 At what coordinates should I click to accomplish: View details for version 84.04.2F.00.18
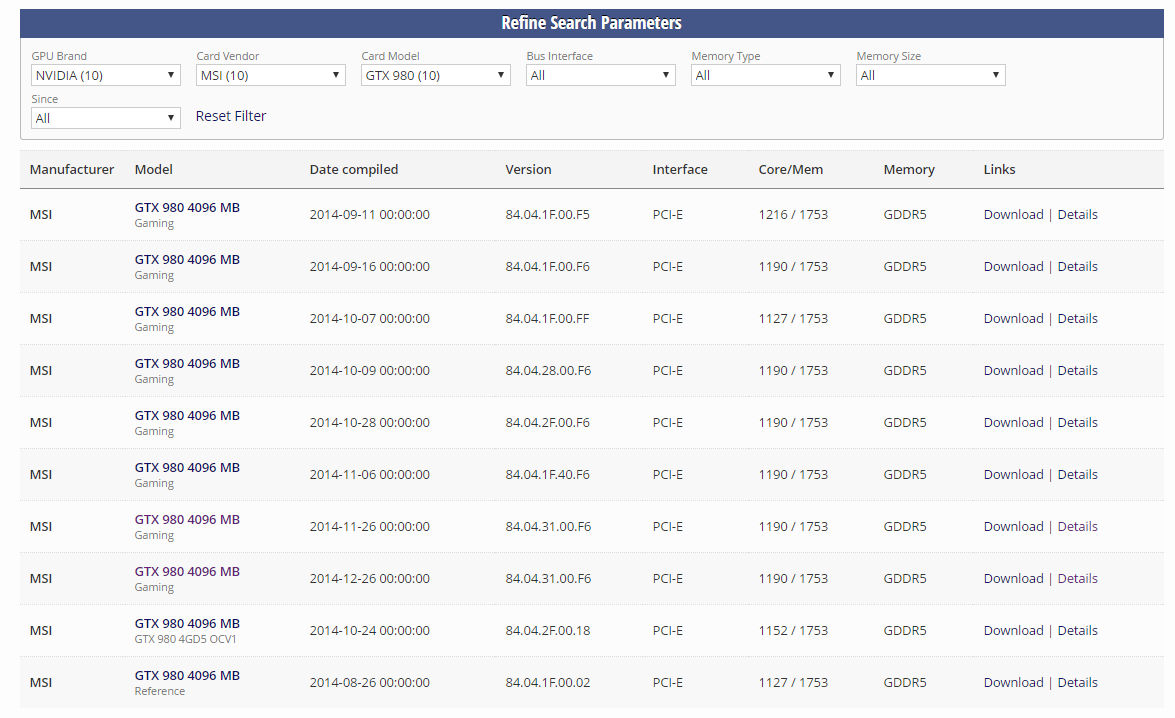(x=1078, y=630)
